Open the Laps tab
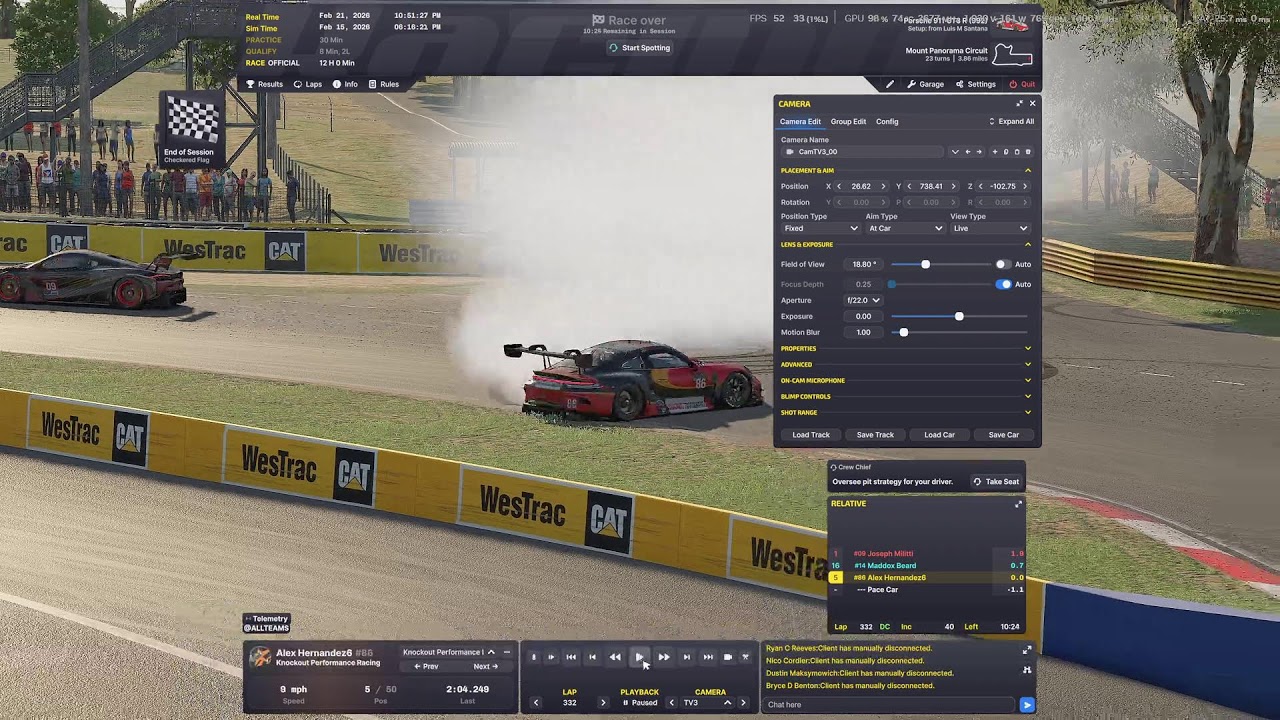1280x720 pixels. (x=307, y=84)
